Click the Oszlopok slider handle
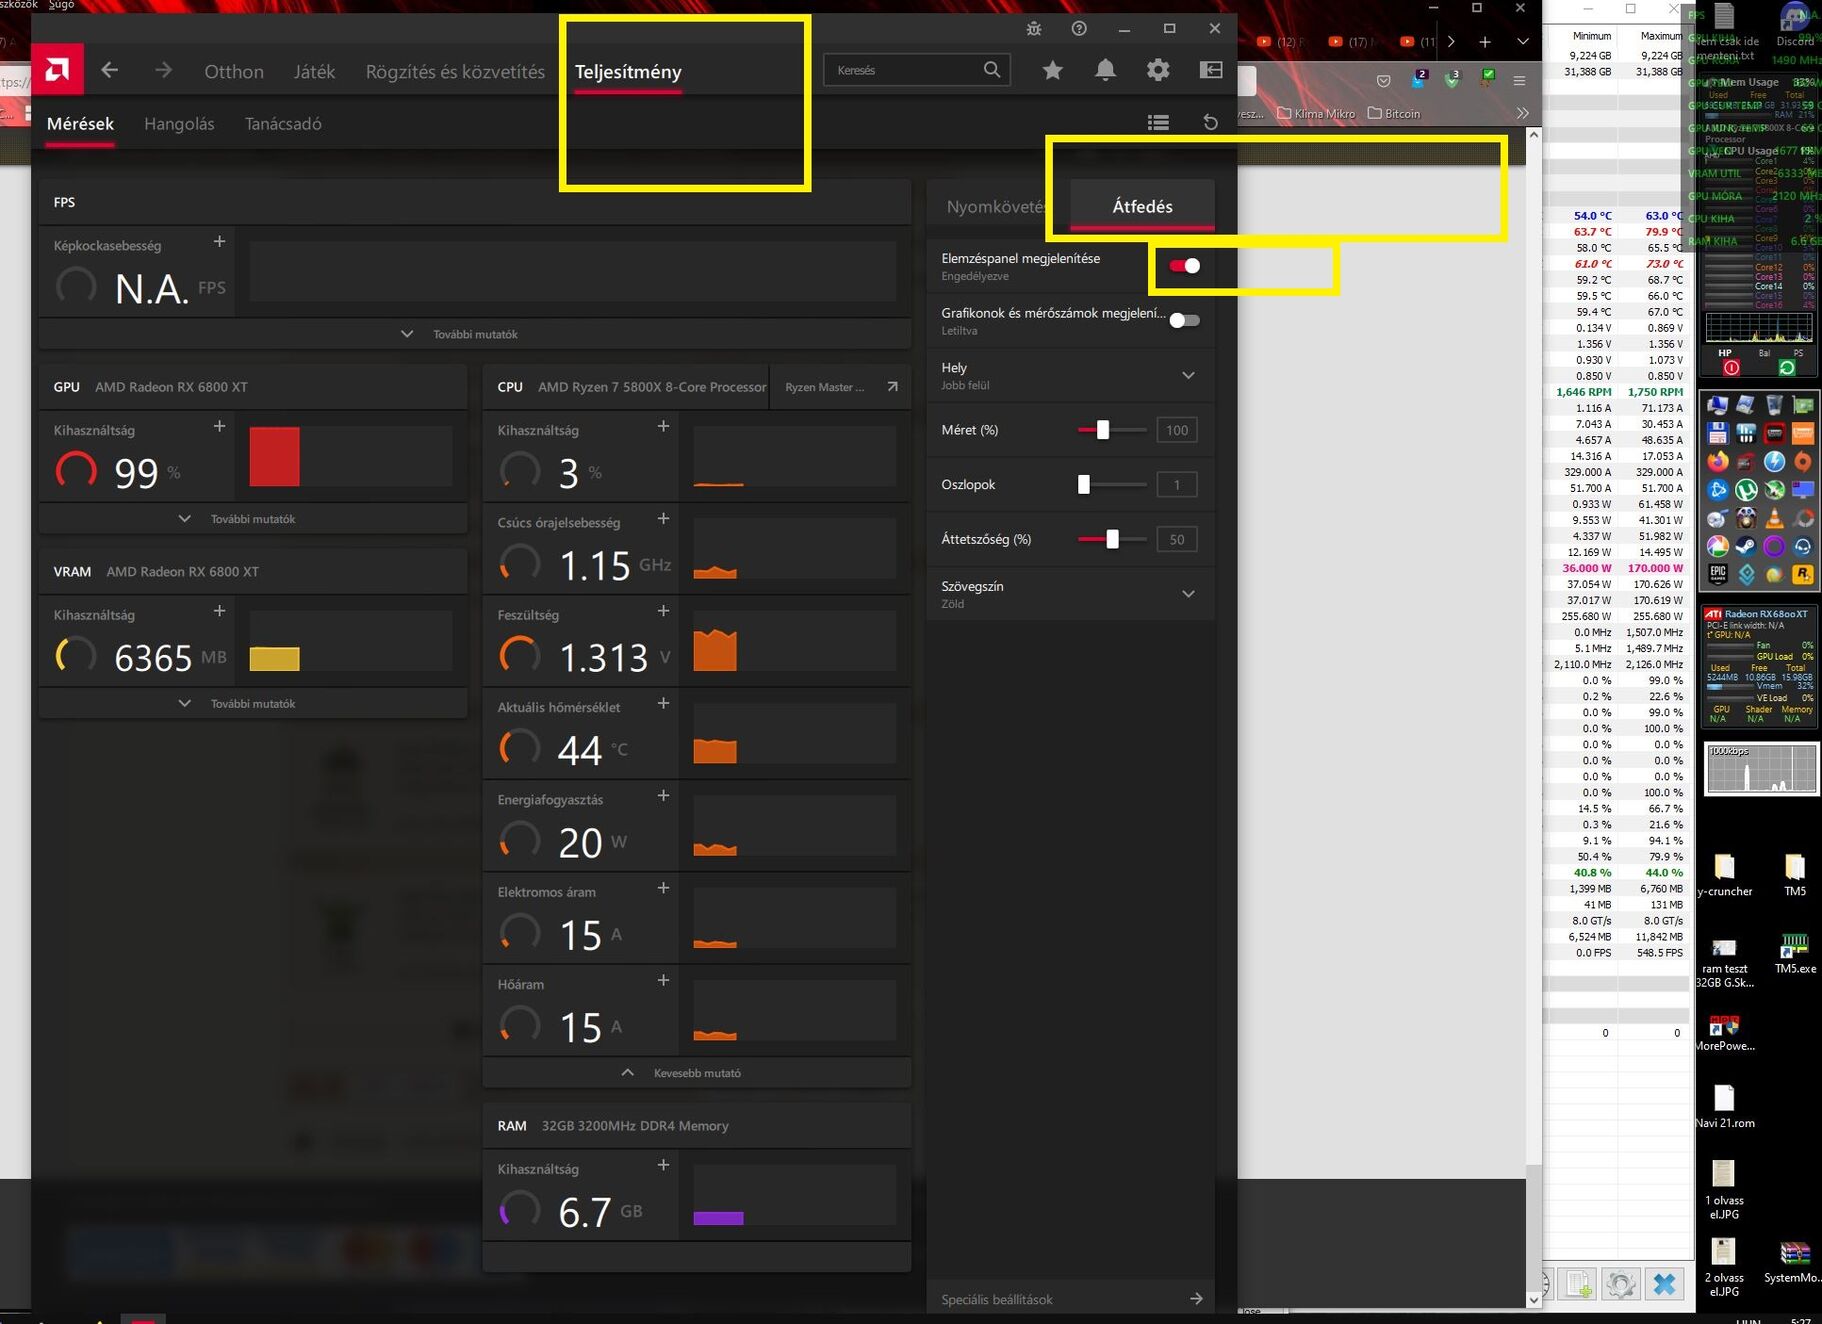1822x1324 pixels. click(x=1083, y=485)
